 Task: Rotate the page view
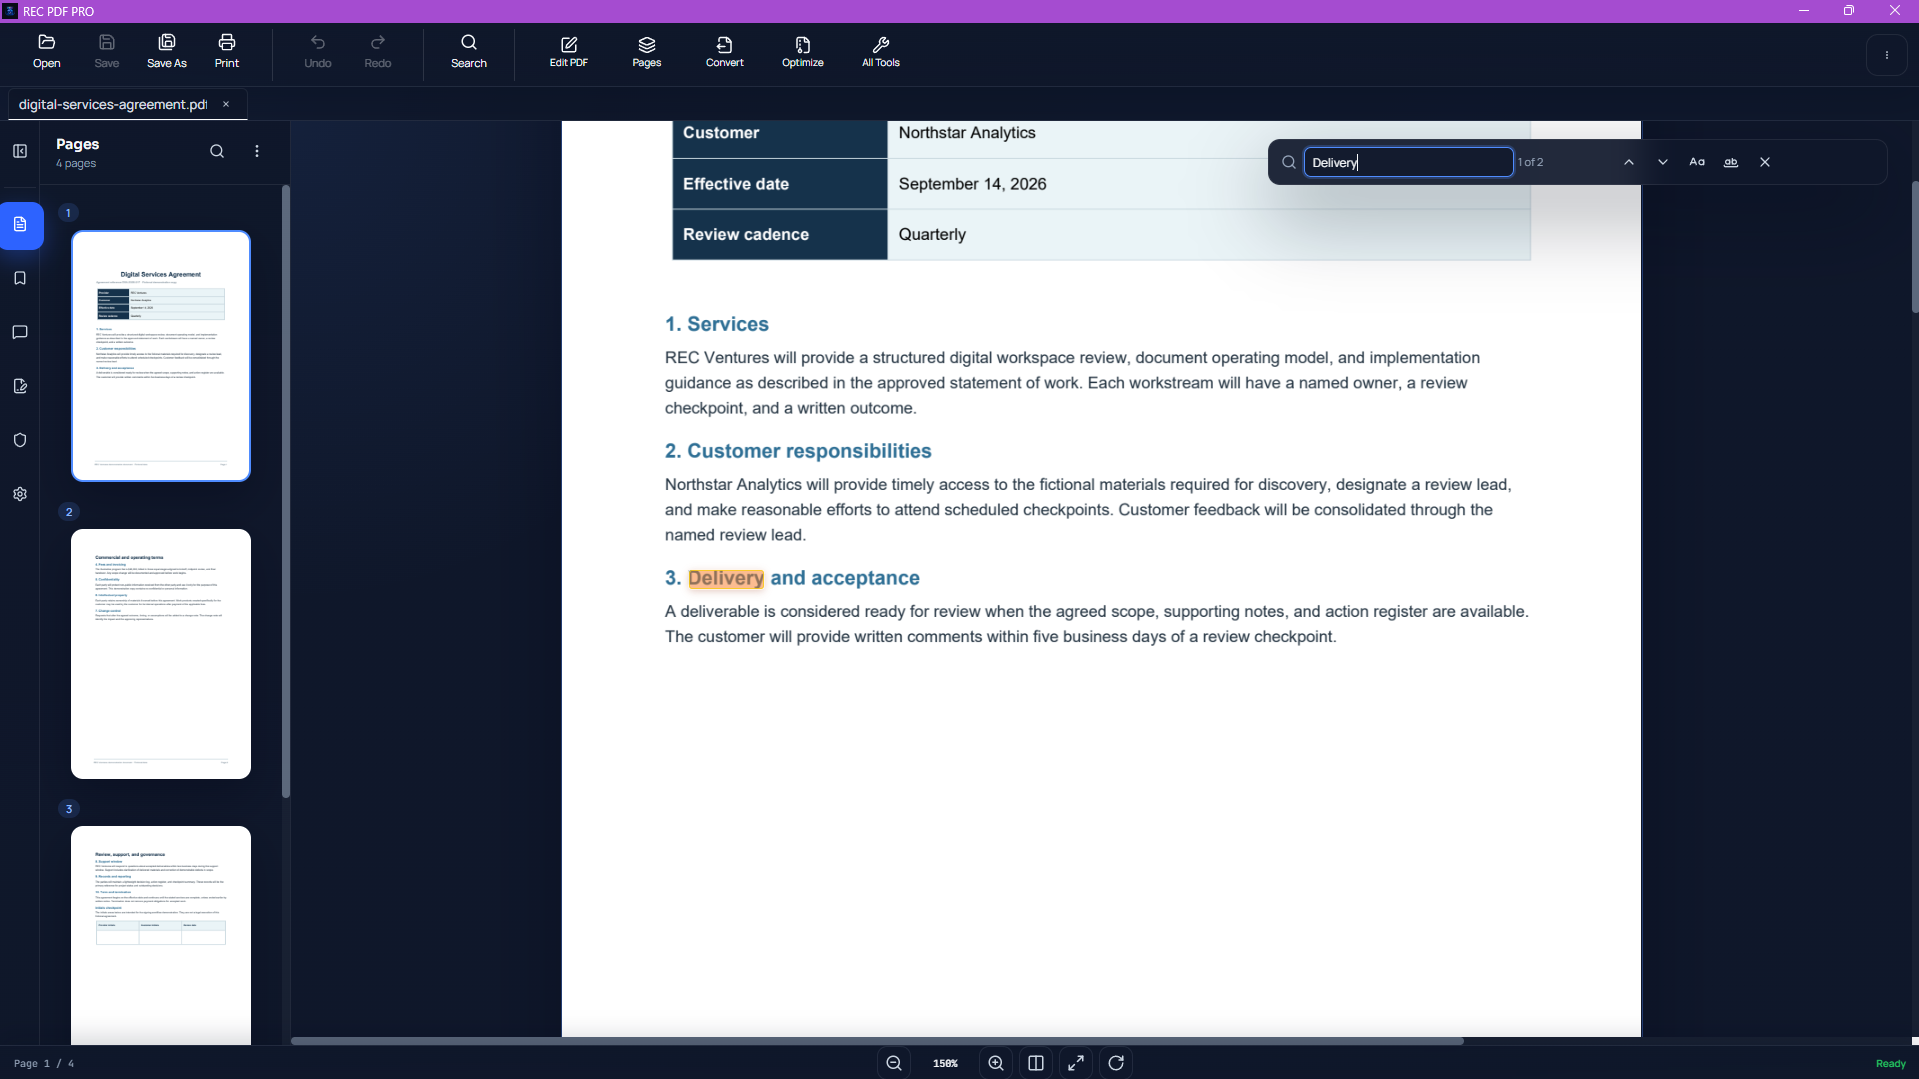coord(1116,1063)
